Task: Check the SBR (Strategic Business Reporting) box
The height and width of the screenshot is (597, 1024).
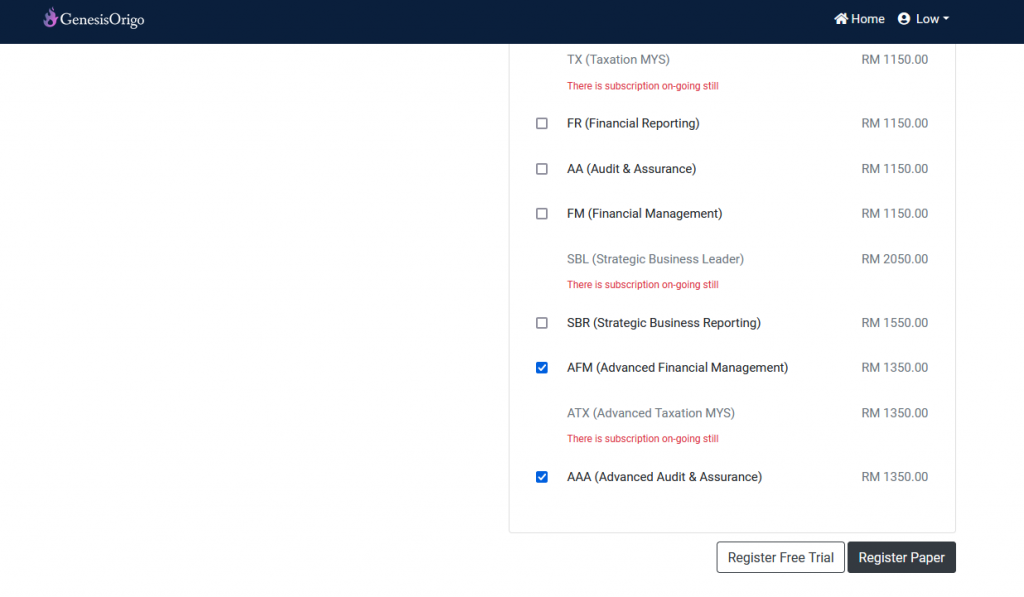Action: click(541, 323)
